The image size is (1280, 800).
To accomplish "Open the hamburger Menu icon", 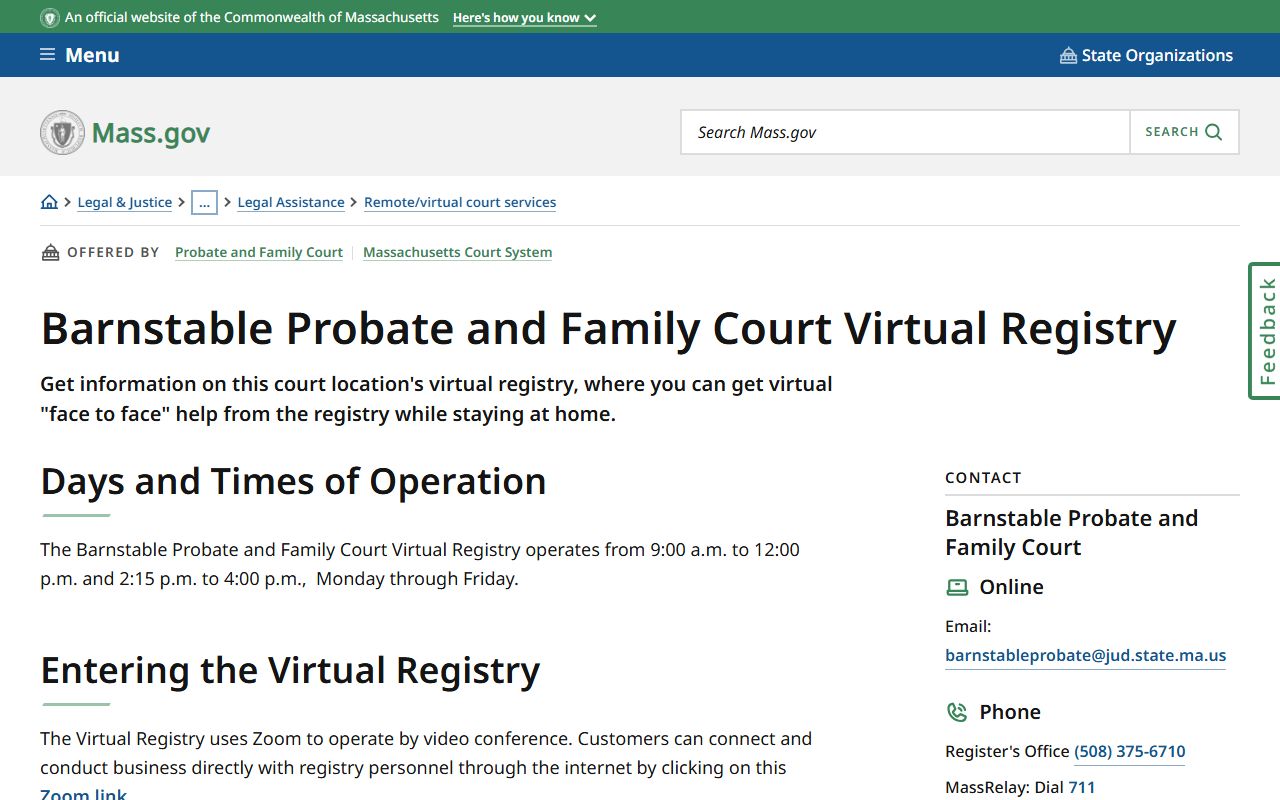I will tap(47, 55).
